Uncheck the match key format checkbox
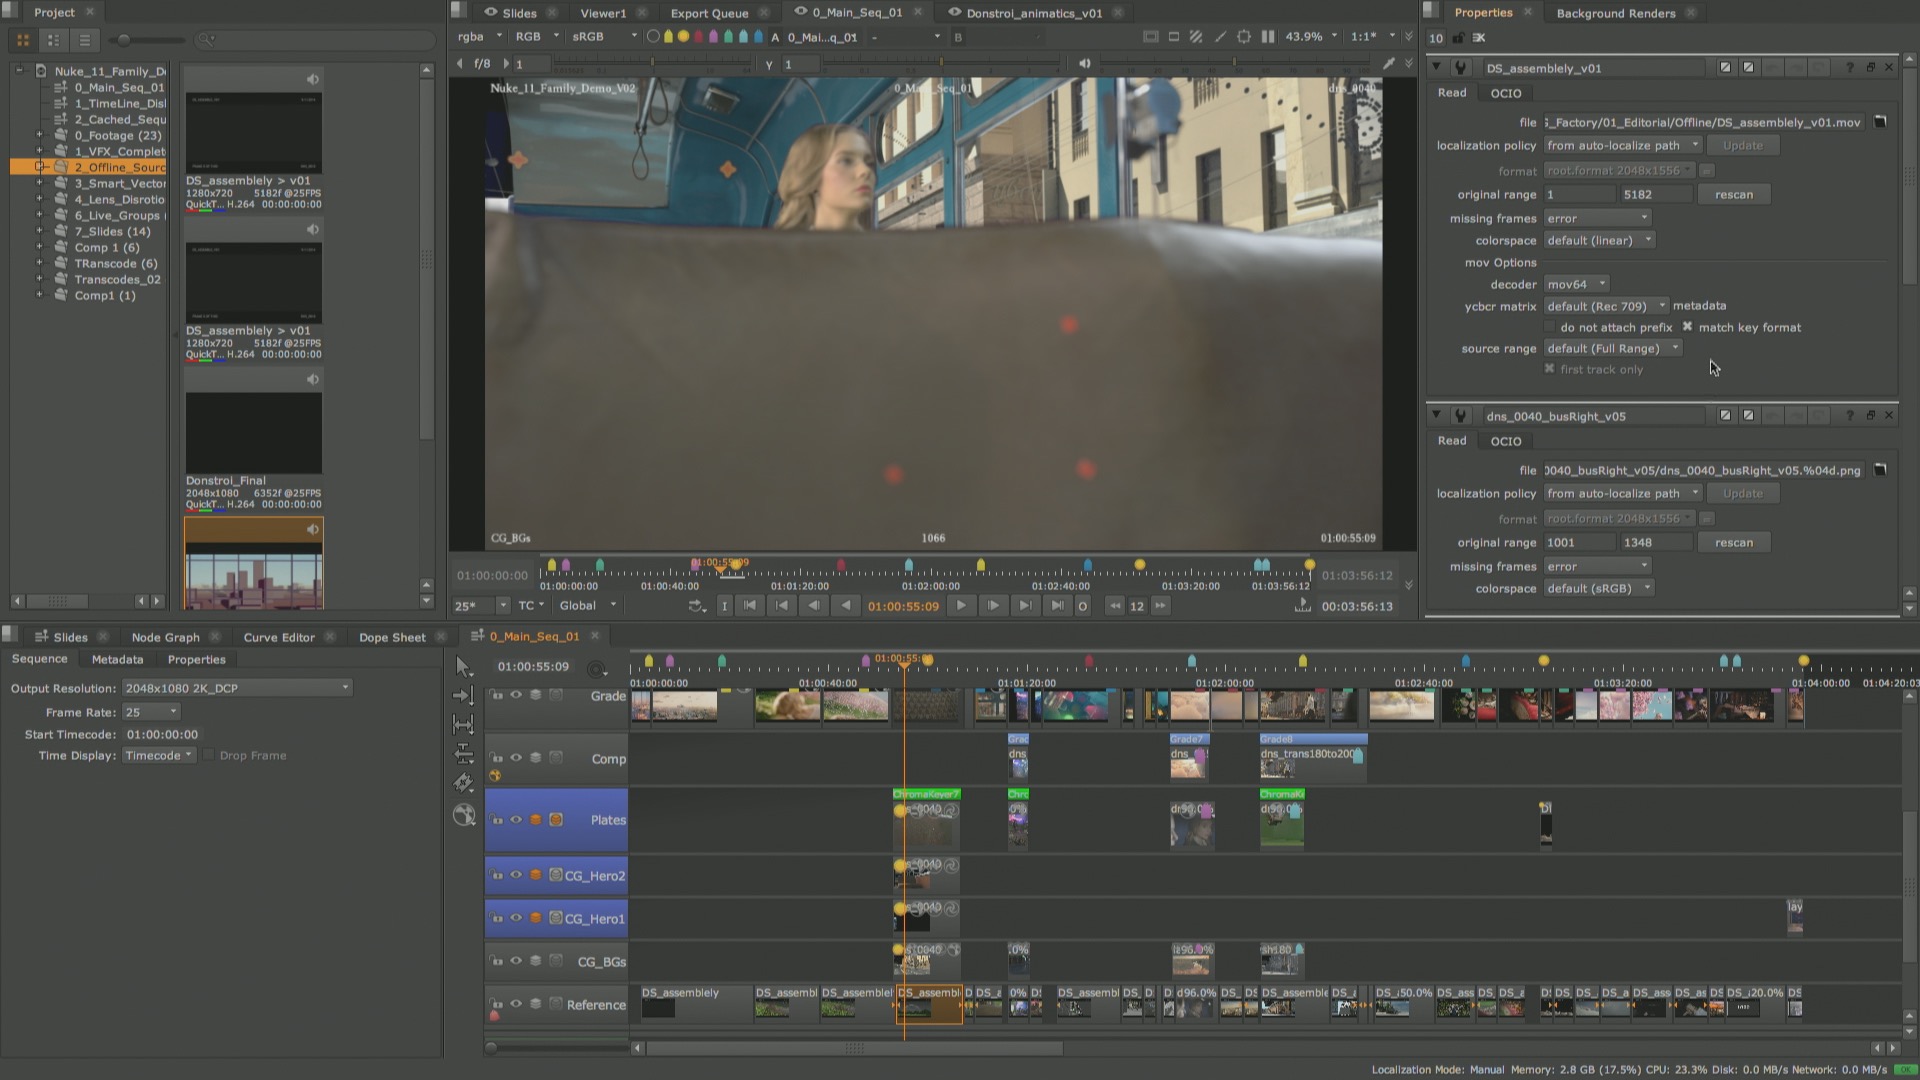The height and width of the screenshot is (1080, 1920). coord(1687,327)
